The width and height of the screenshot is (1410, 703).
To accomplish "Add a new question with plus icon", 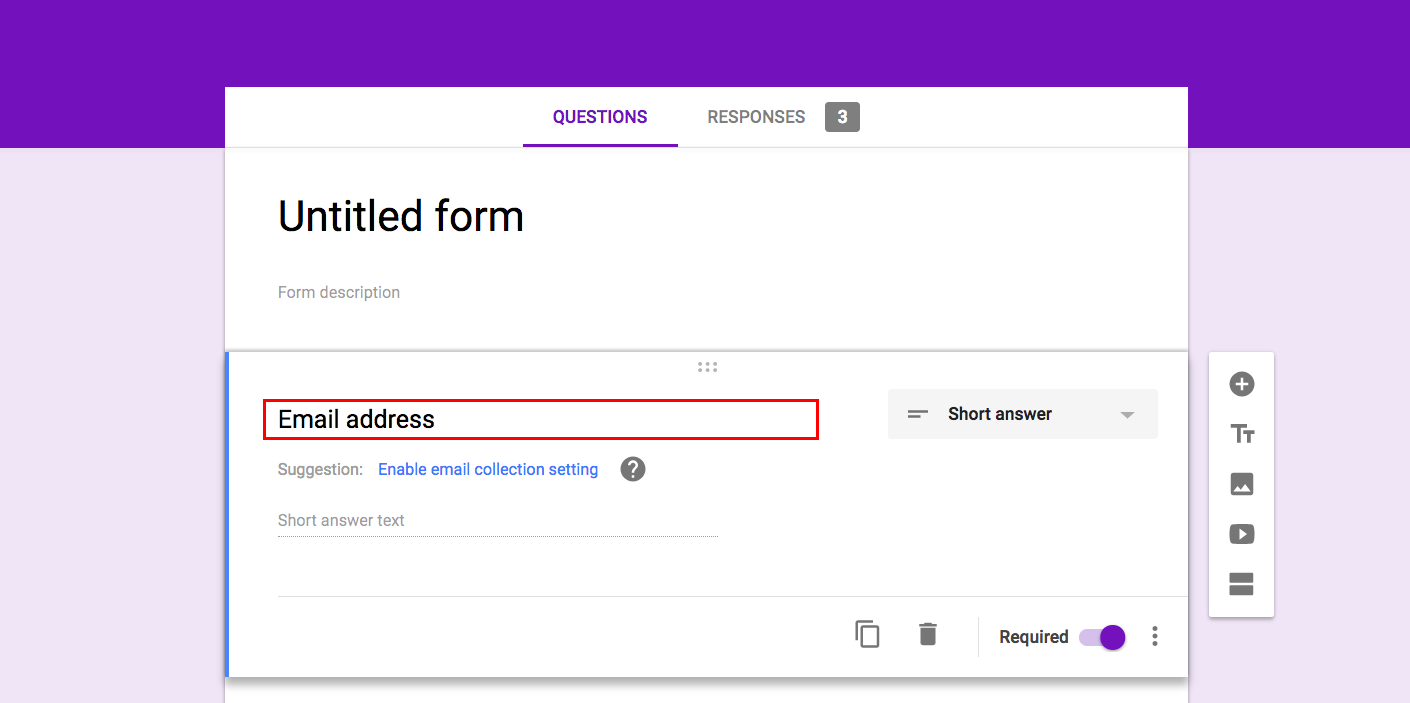I will (1241, 384).
